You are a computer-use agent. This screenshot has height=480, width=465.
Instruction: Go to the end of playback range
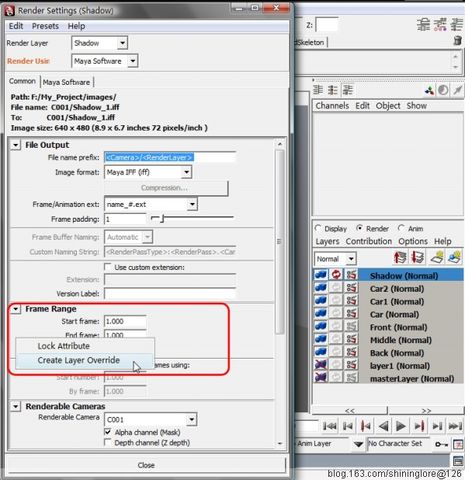[455, 426]
